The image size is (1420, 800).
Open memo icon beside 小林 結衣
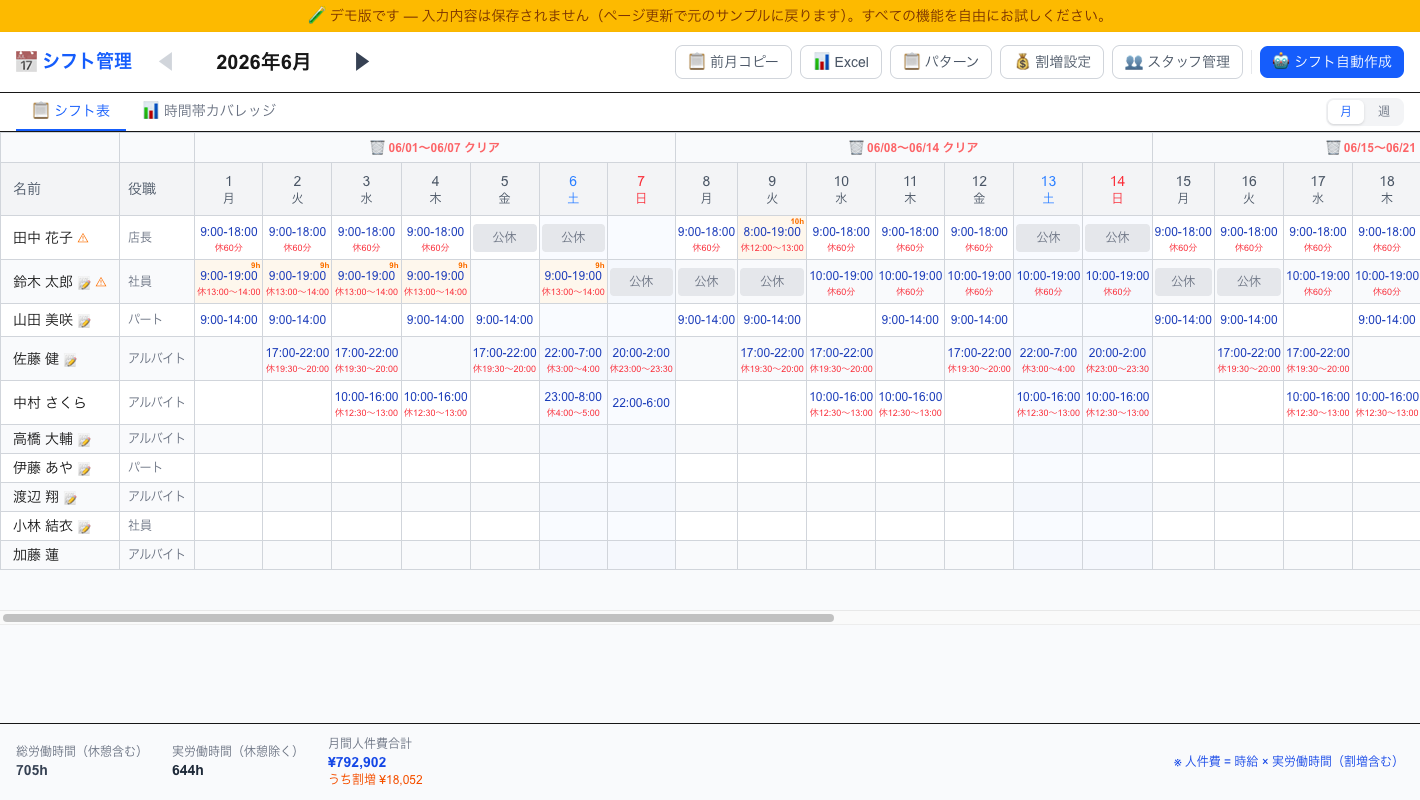click(x=84, y=527)
